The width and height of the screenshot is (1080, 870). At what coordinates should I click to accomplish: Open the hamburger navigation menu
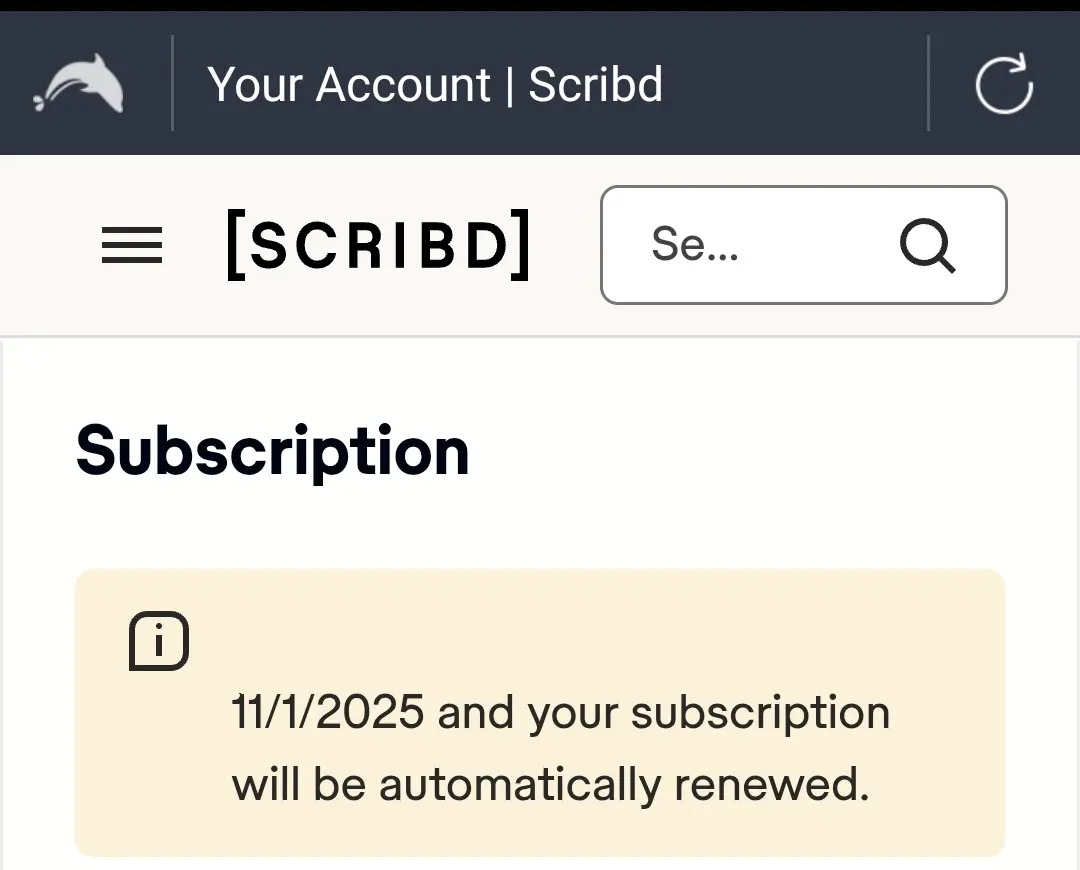coord(132,245)
